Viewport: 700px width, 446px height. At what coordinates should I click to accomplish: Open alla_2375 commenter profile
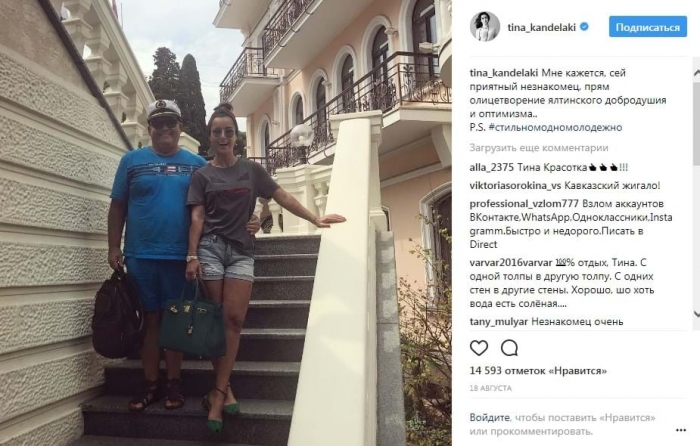pos(492,168)
